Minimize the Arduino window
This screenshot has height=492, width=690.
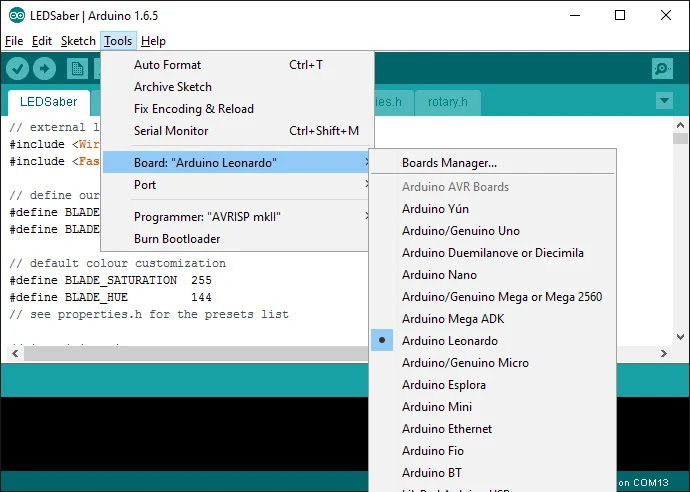pos(575,15)
